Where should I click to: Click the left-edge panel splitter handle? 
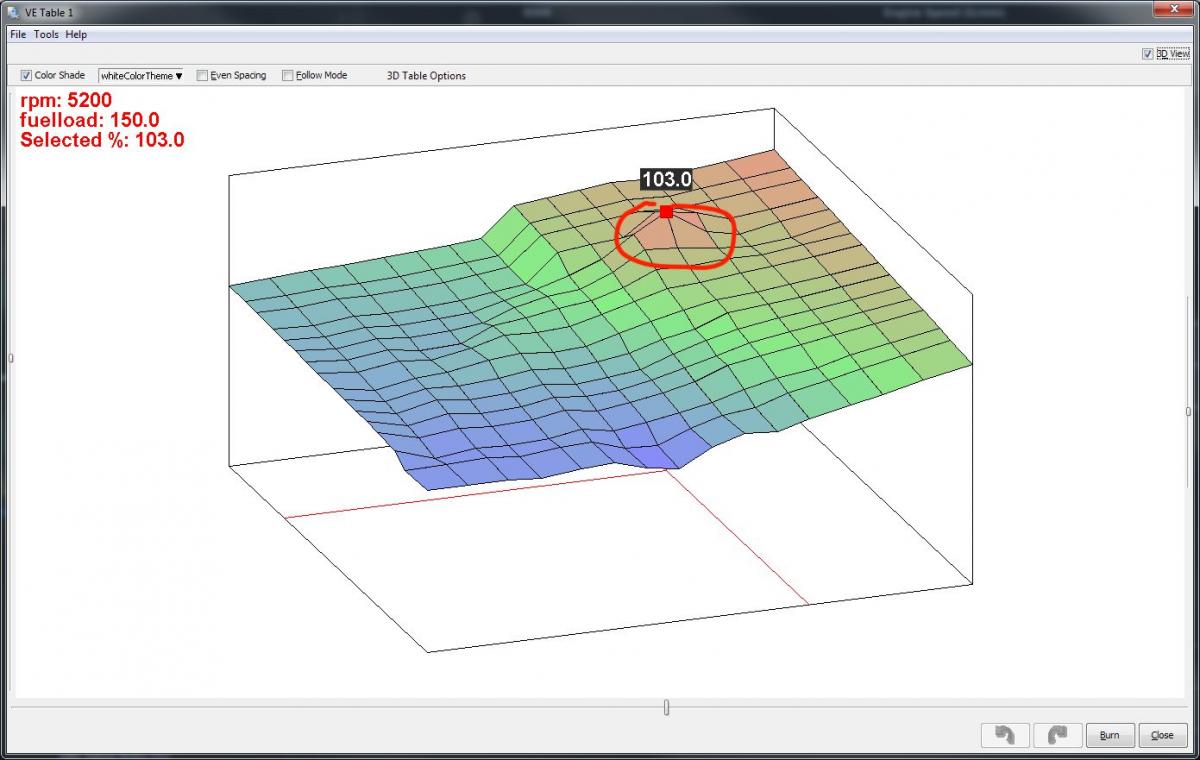(x=10, y=358)
